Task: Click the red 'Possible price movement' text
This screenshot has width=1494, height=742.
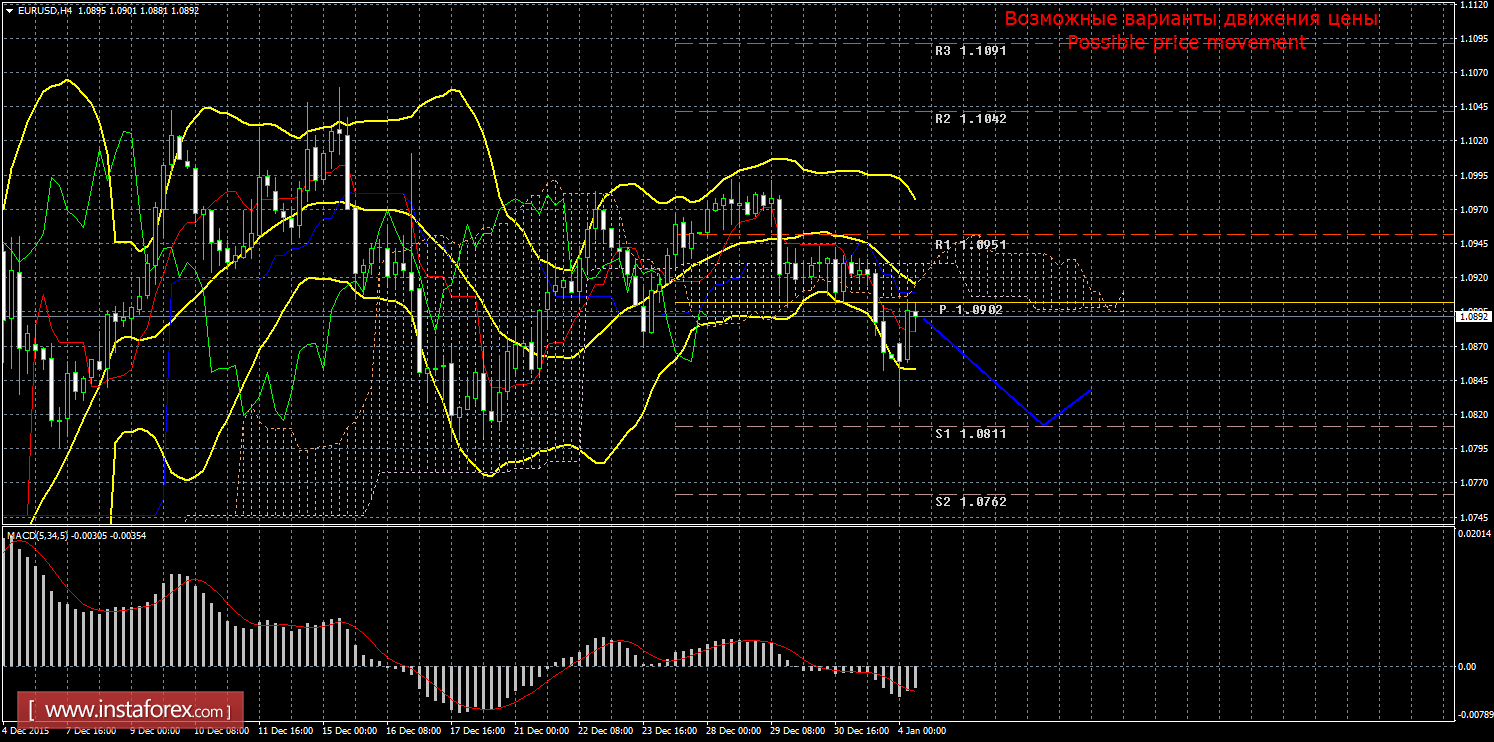Action: (x=1186, y=42)
